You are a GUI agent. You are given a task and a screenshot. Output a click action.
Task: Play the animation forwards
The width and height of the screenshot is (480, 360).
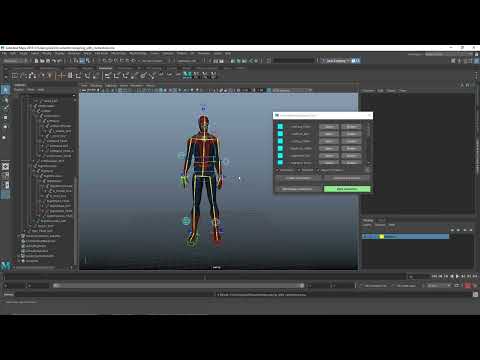[x=457, y=276]
